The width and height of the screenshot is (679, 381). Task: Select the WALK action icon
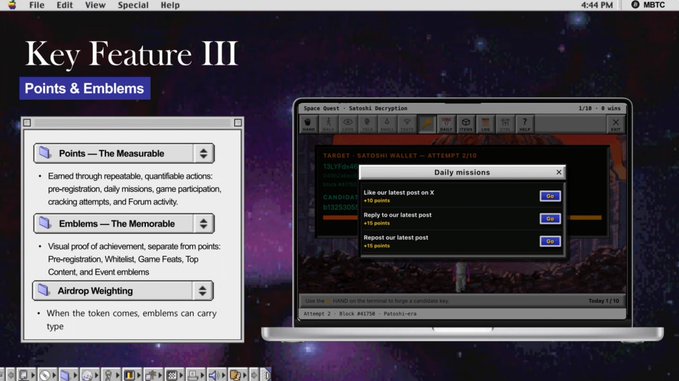328,124
